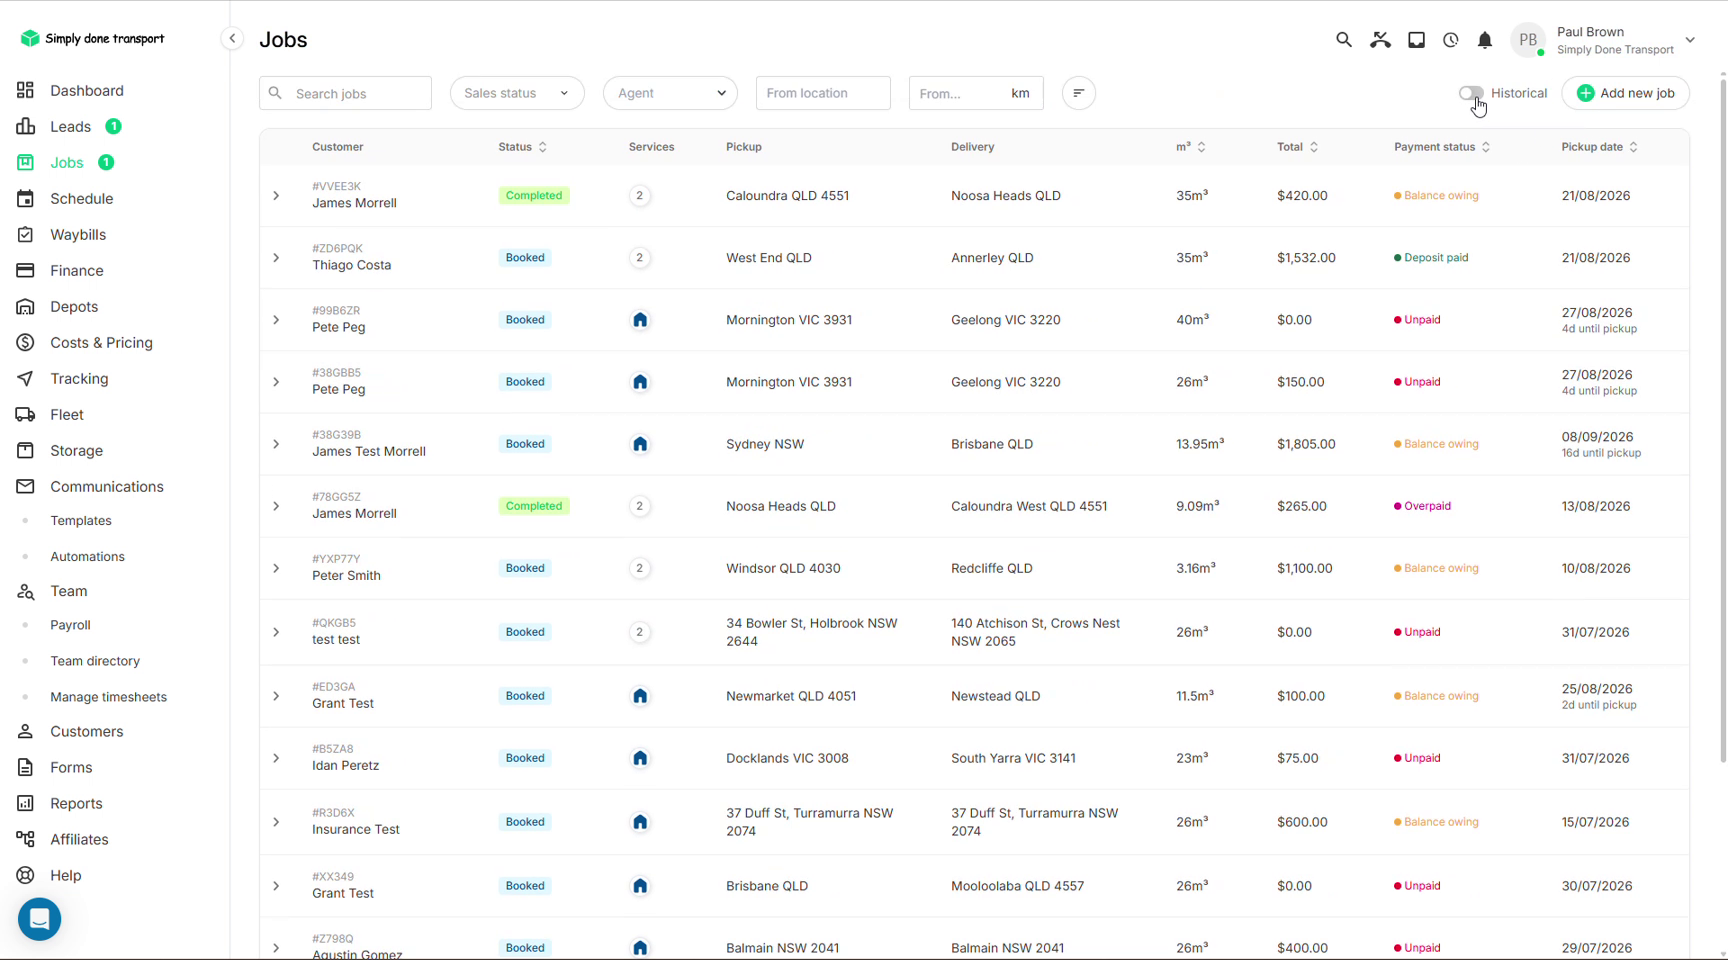Click the Depots warehouse icon
The width and height of the screenshot is (1728, 960).
pyautogui.click(x=25, y=306)
